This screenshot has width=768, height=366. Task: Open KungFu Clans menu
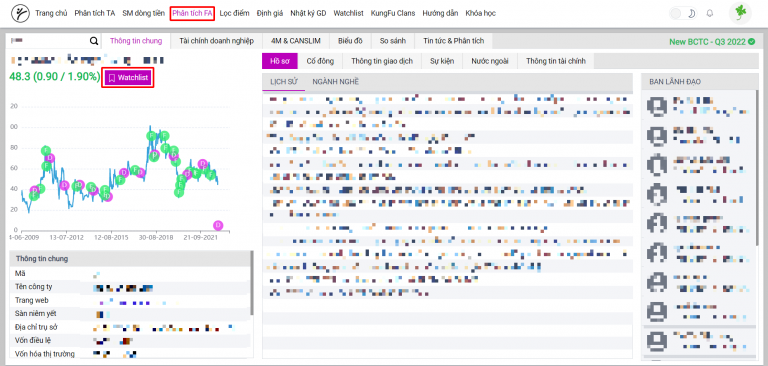[393, 13]
